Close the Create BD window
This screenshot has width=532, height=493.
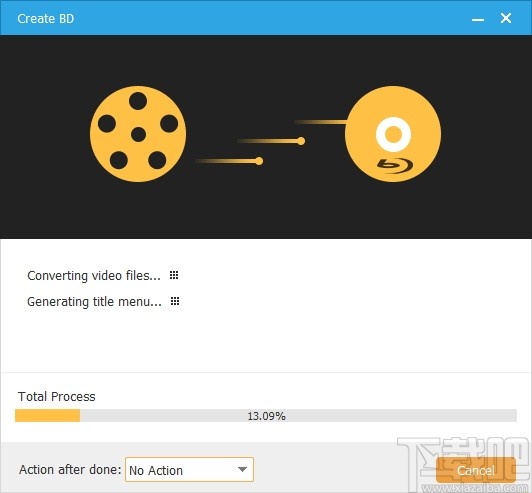click(506, 18)
